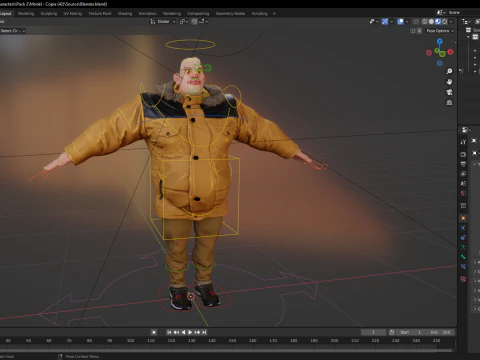The image size is (480, 360).
Task: Open the overlays options dropdown arrow
Action: click(407, 22)
